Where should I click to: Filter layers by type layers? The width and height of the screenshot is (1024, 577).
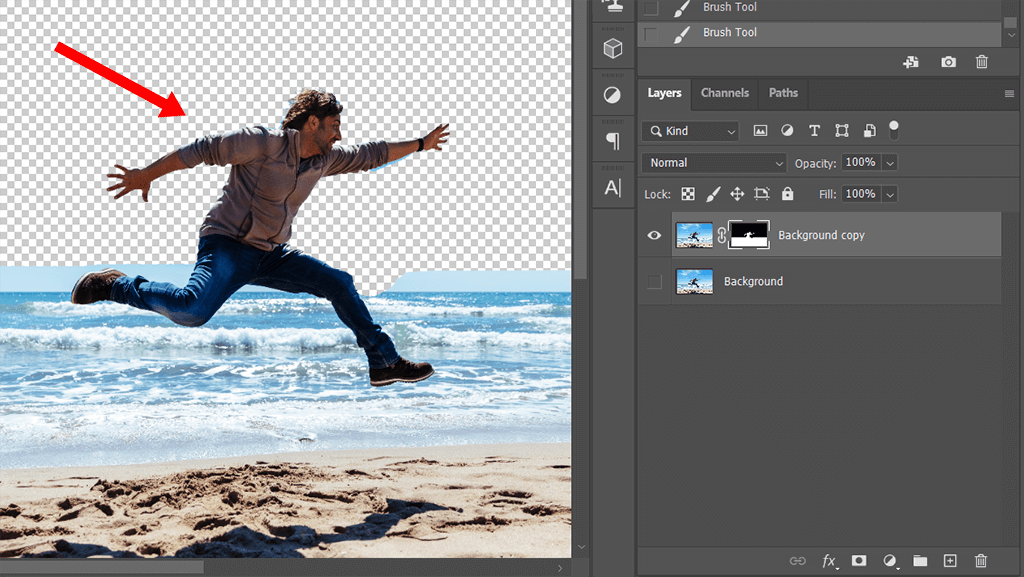point(814,131)
